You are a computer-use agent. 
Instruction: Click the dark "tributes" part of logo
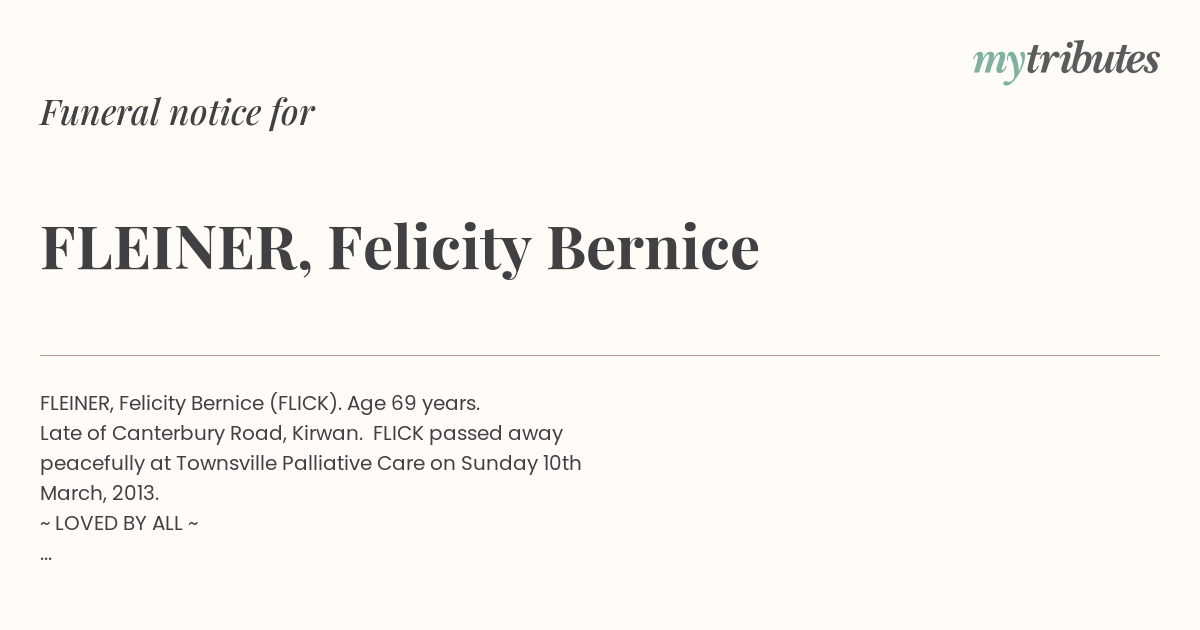1093,60
